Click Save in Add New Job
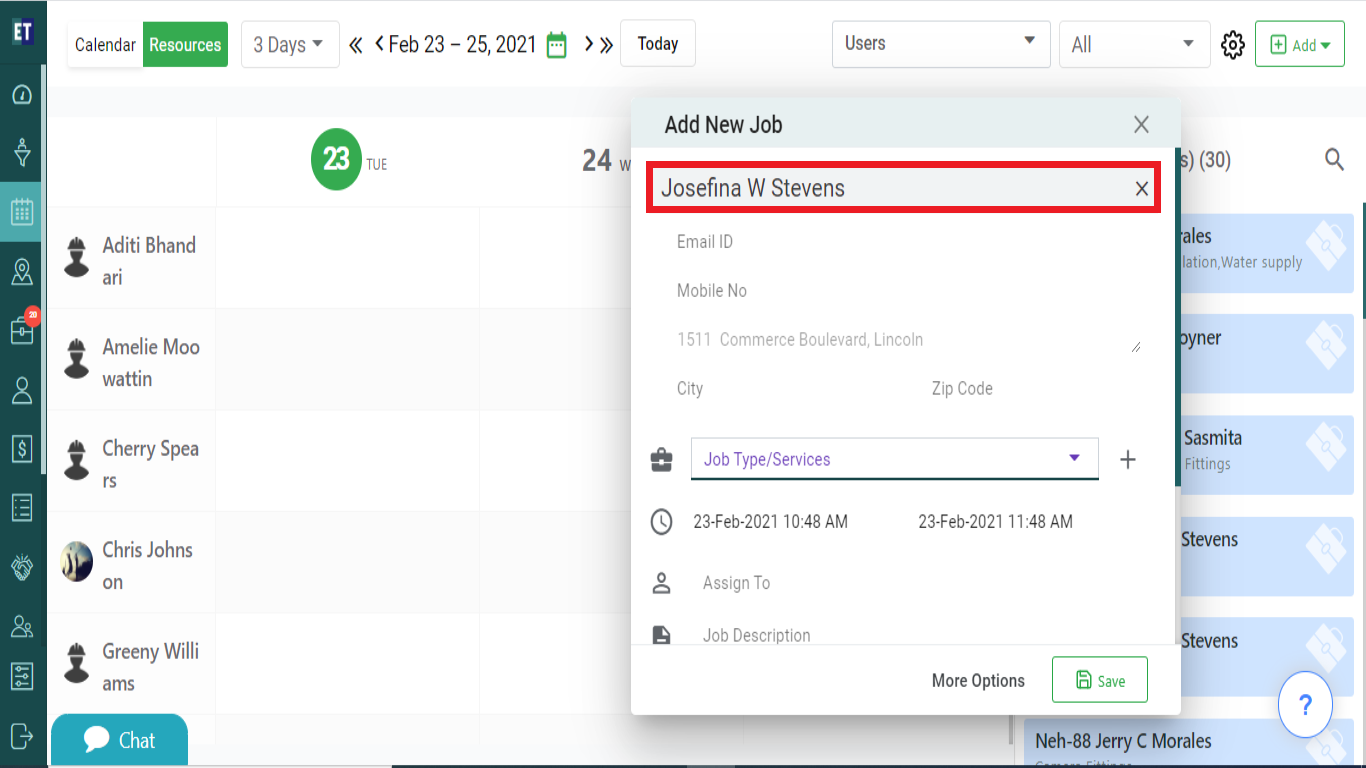The image size is (1366, 768). point(1100,680)
